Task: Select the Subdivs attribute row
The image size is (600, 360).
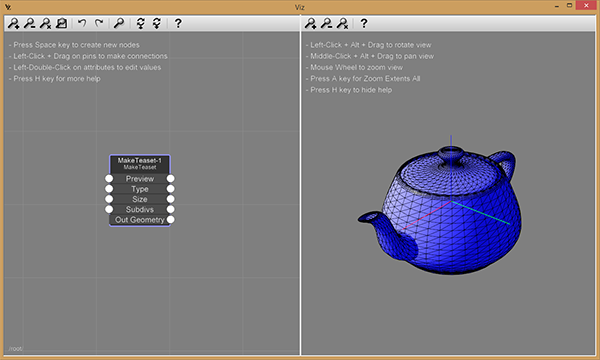Action: pyautogui.click(x=140, y=209)
